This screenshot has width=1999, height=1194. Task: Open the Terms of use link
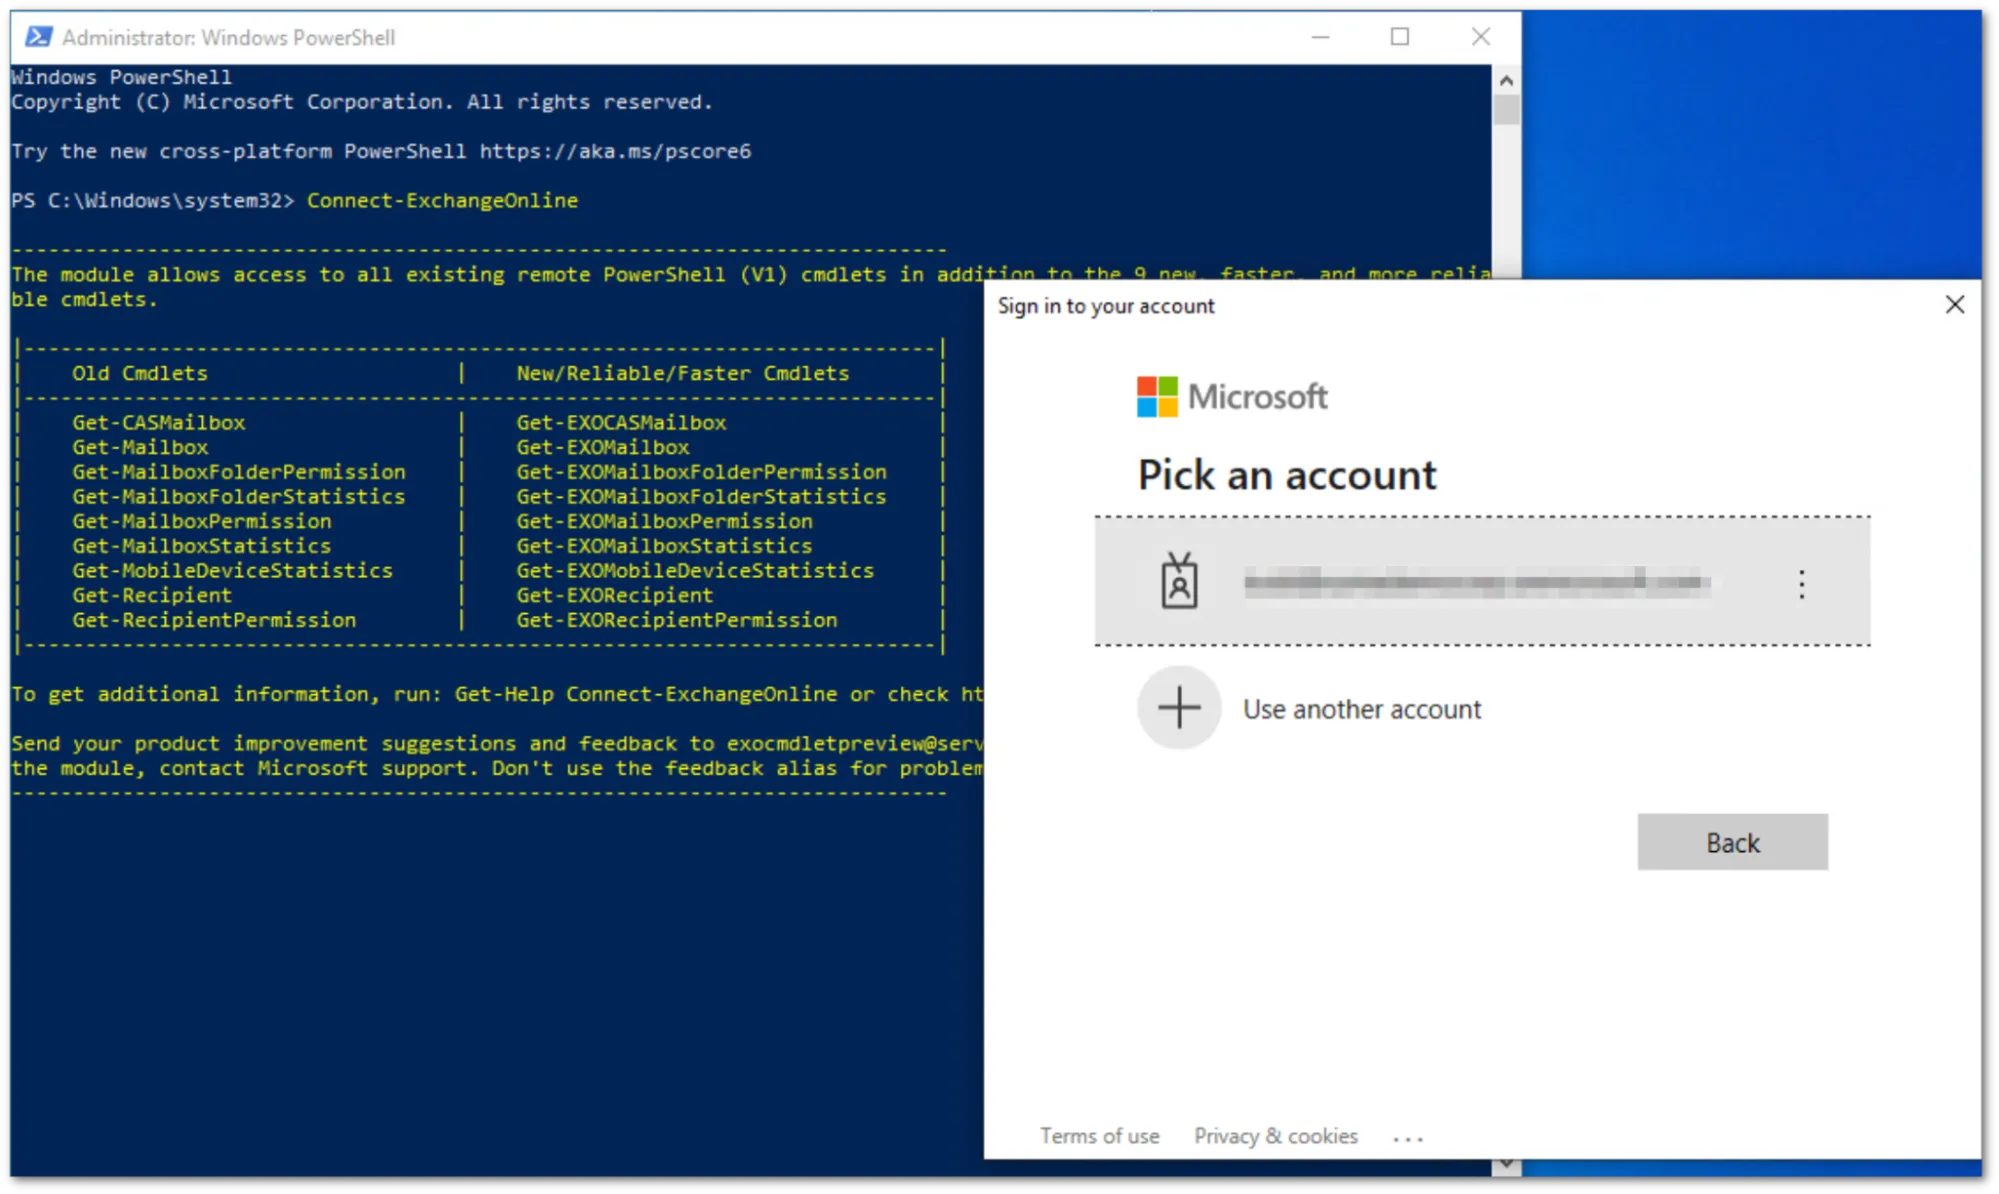click(1099, 1135)
